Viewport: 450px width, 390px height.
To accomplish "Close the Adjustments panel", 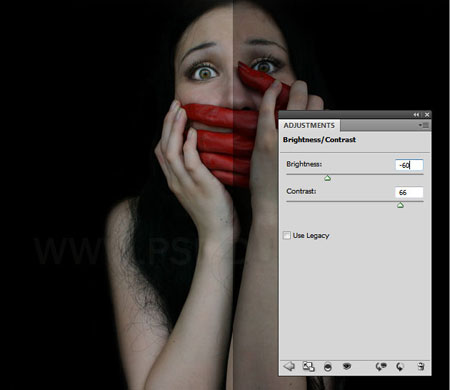I will [427, 115].
